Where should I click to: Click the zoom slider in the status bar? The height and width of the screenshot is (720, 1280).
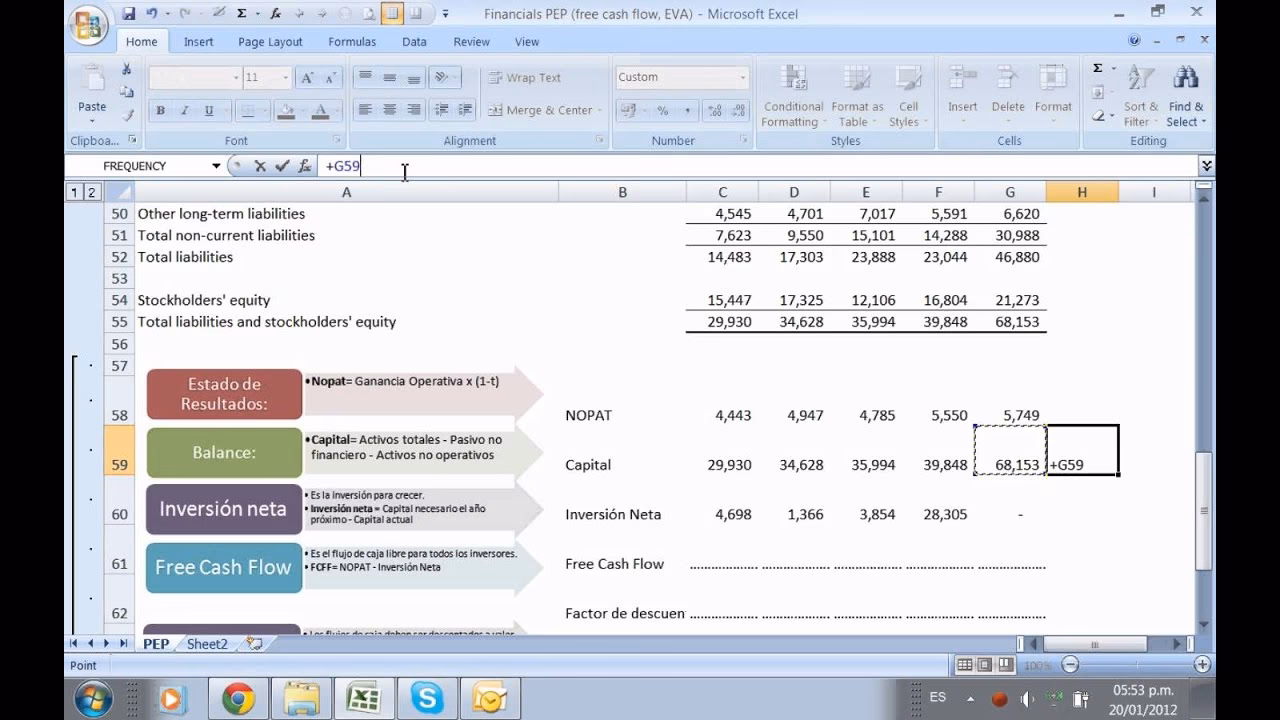tap(1136, 665)
